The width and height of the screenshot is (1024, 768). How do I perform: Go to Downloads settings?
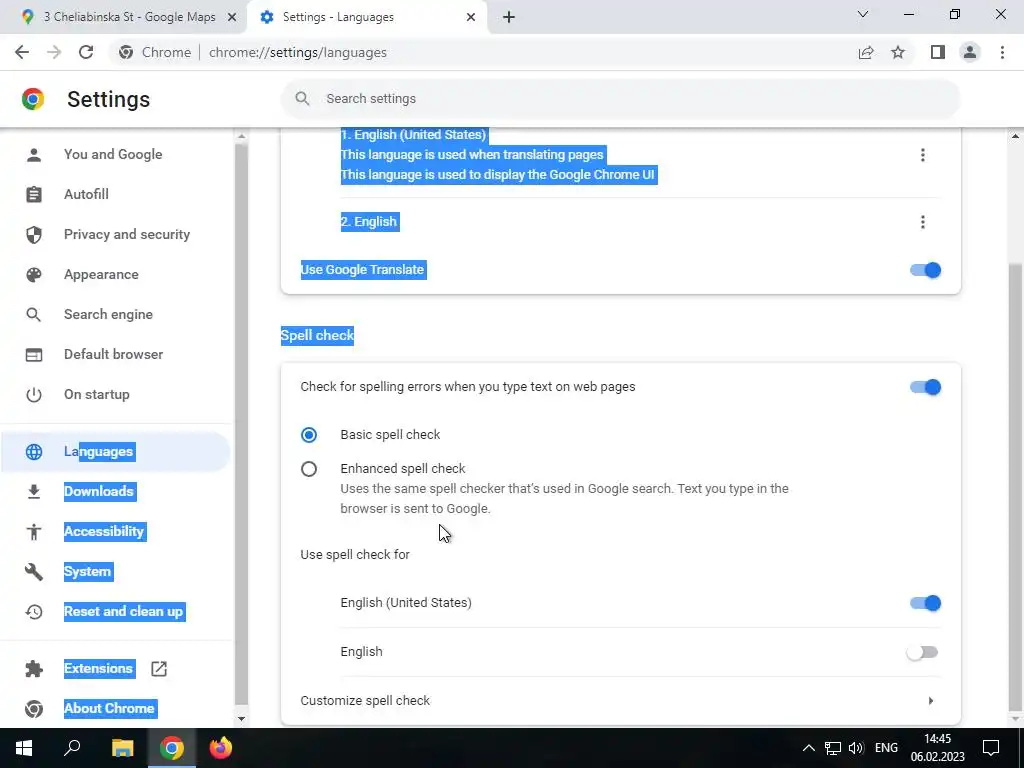pyautogui.click(x=99, y=491)
